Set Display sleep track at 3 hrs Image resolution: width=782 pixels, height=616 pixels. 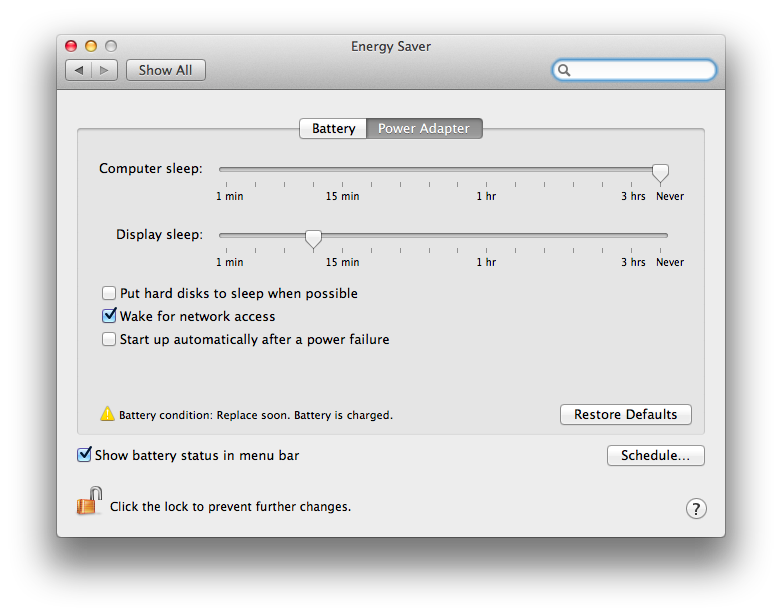tap(631, 235)
